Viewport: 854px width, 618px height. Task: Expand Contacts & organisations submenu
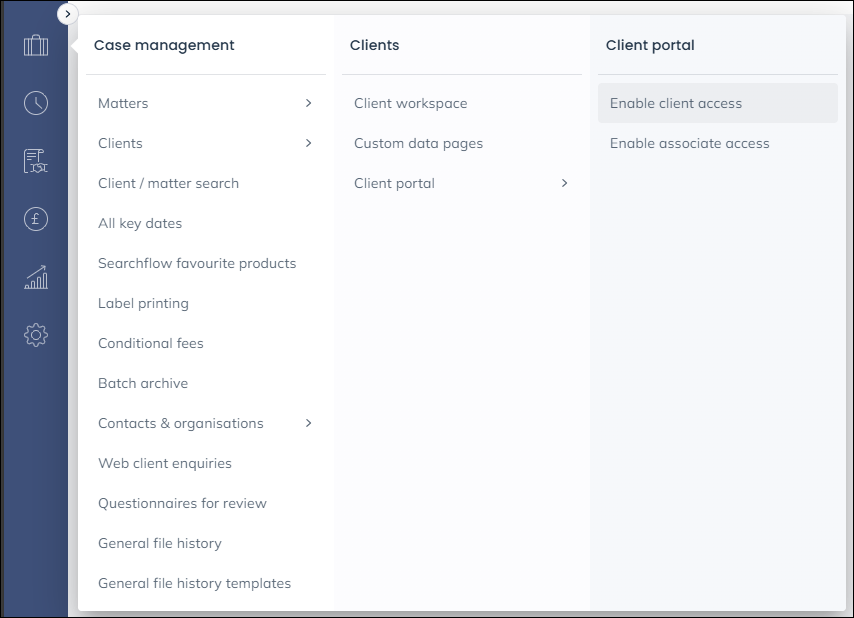205,423
